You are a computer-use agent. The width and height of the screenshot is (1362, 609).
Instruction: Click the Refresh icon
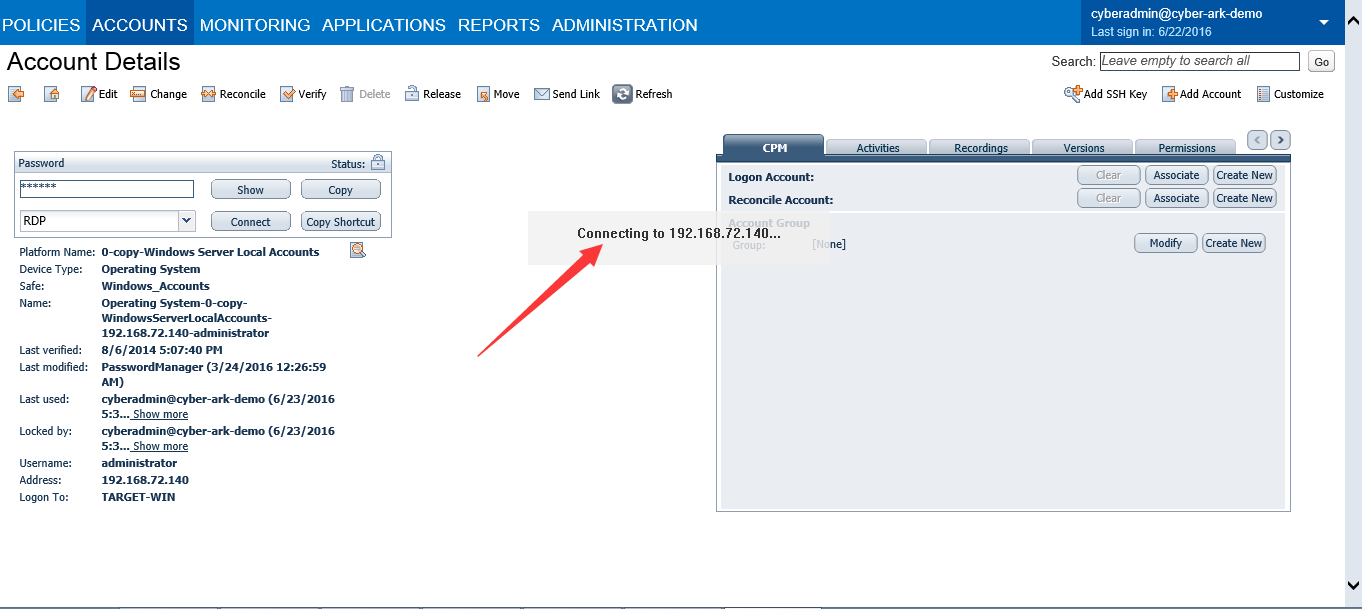(x=622, y=93)
